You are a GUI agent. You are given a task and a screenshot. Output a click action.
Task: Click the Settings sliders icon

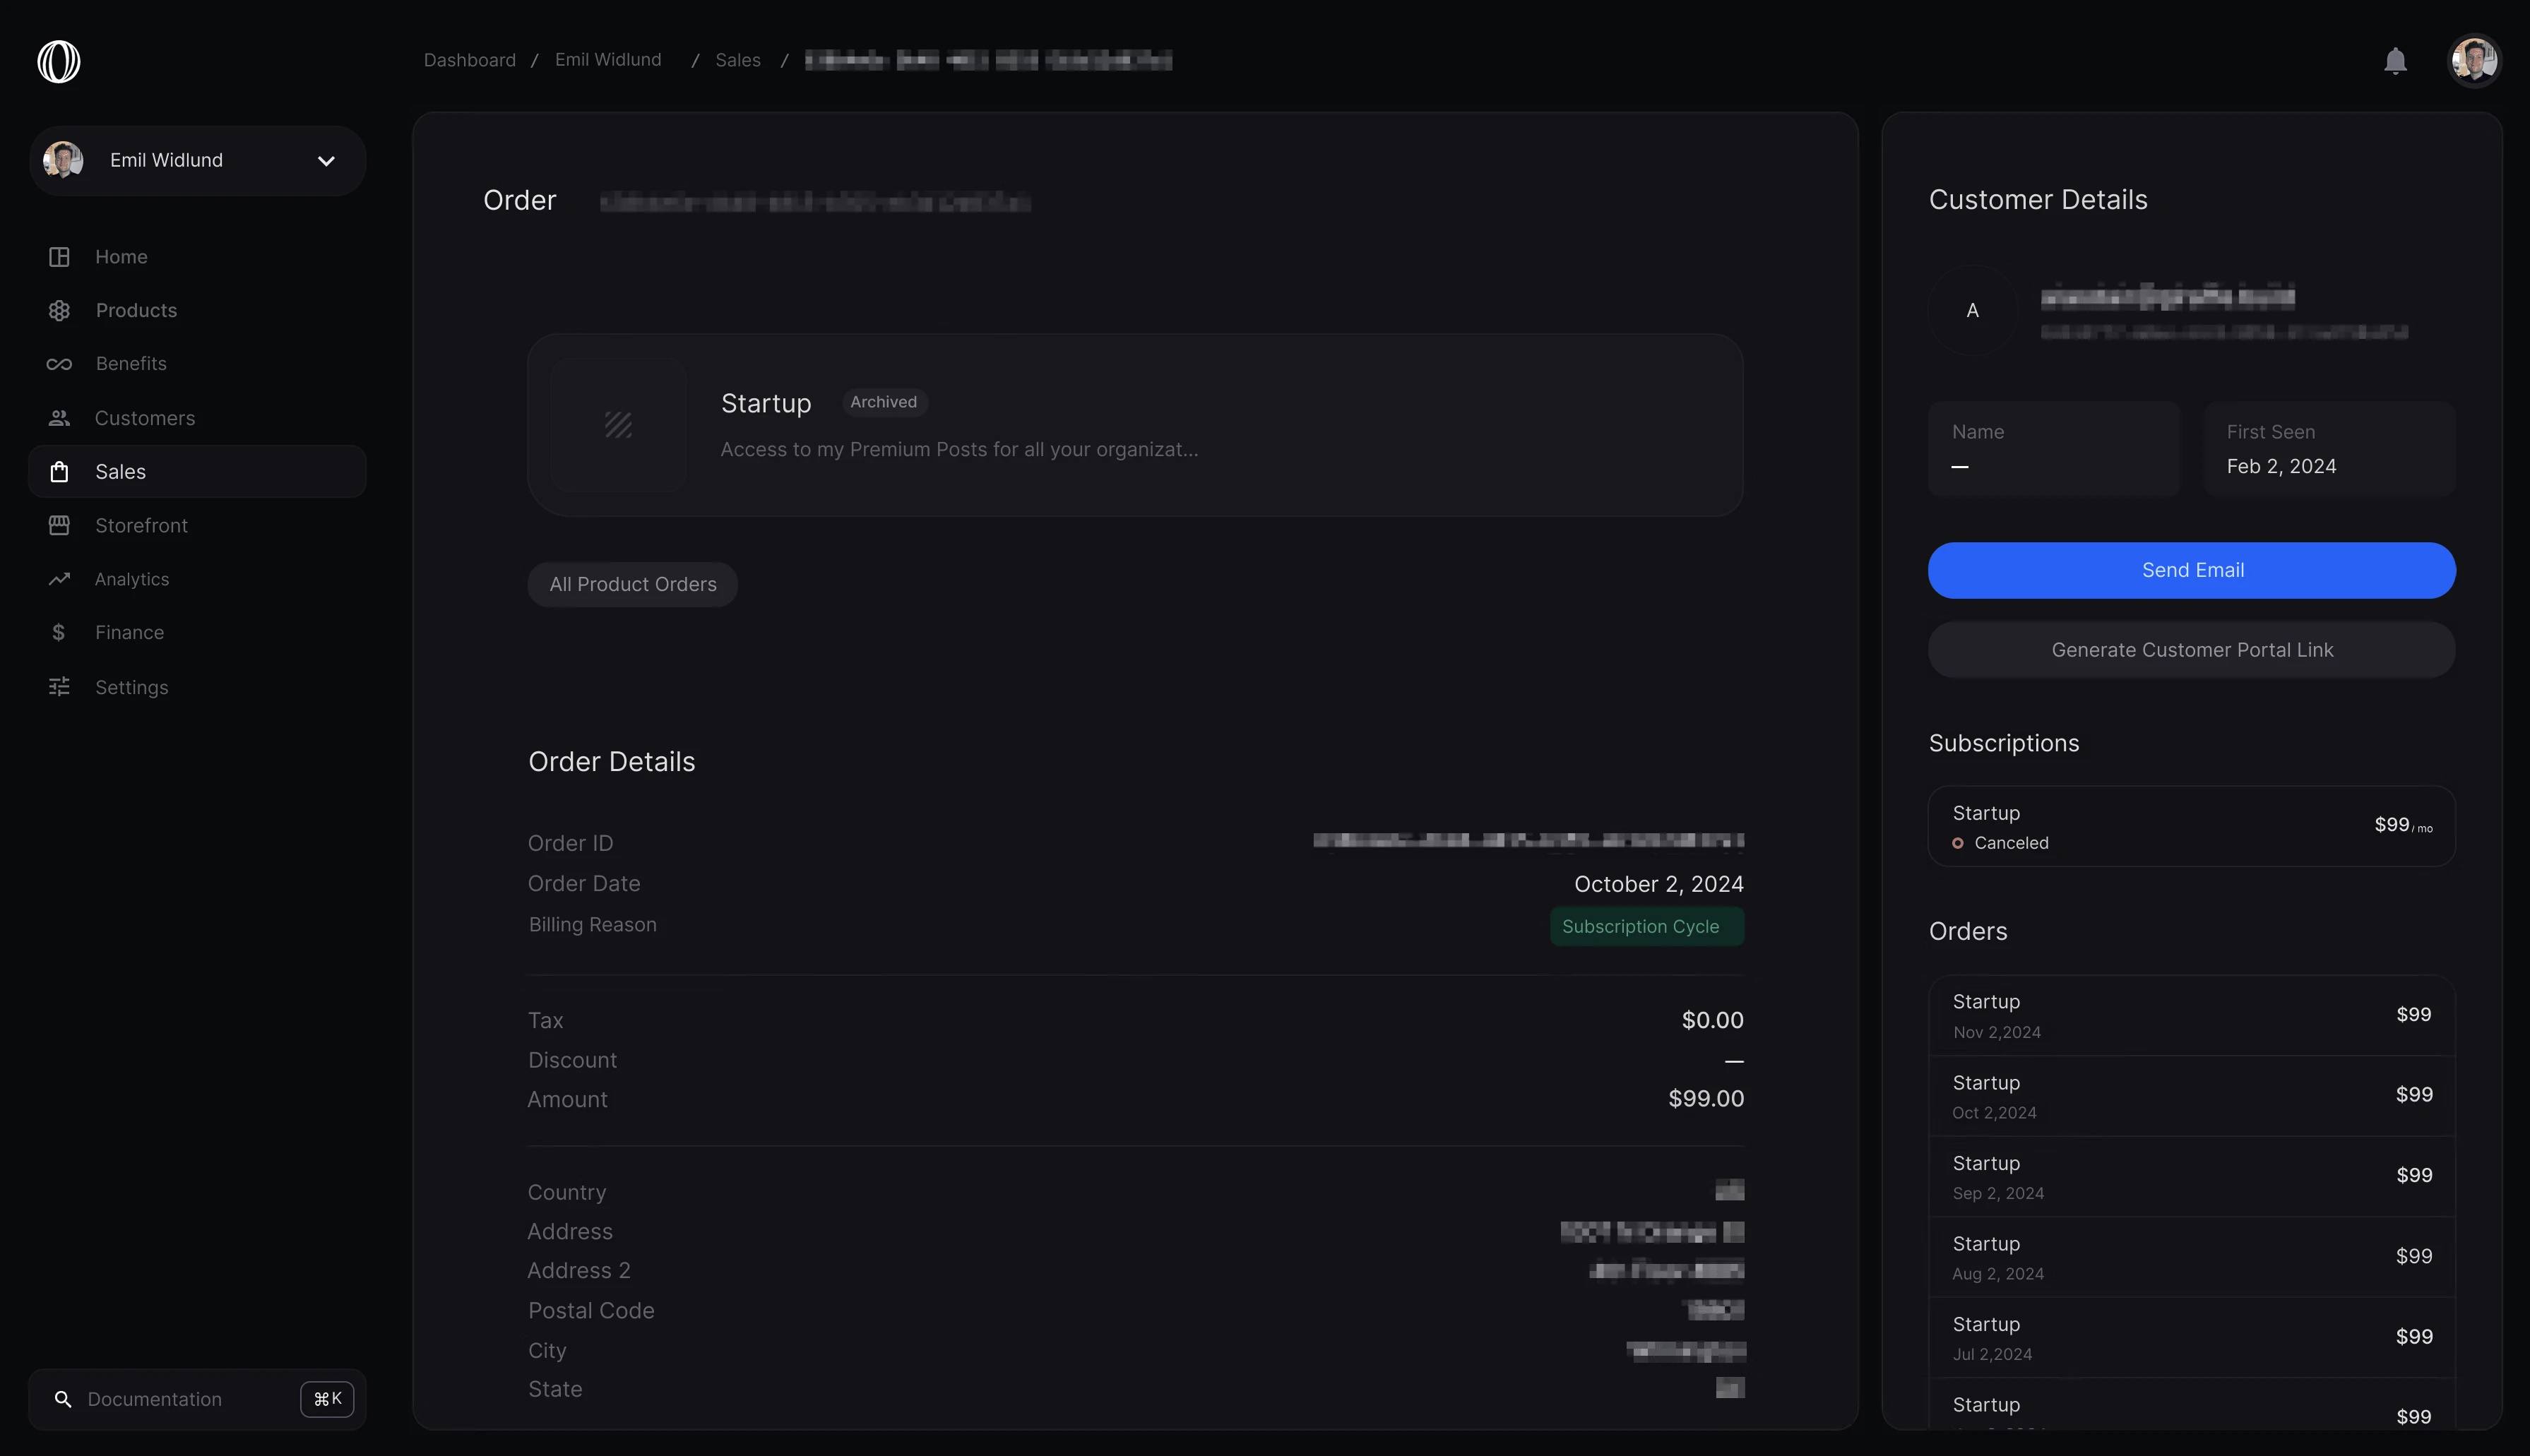point(59,687)
